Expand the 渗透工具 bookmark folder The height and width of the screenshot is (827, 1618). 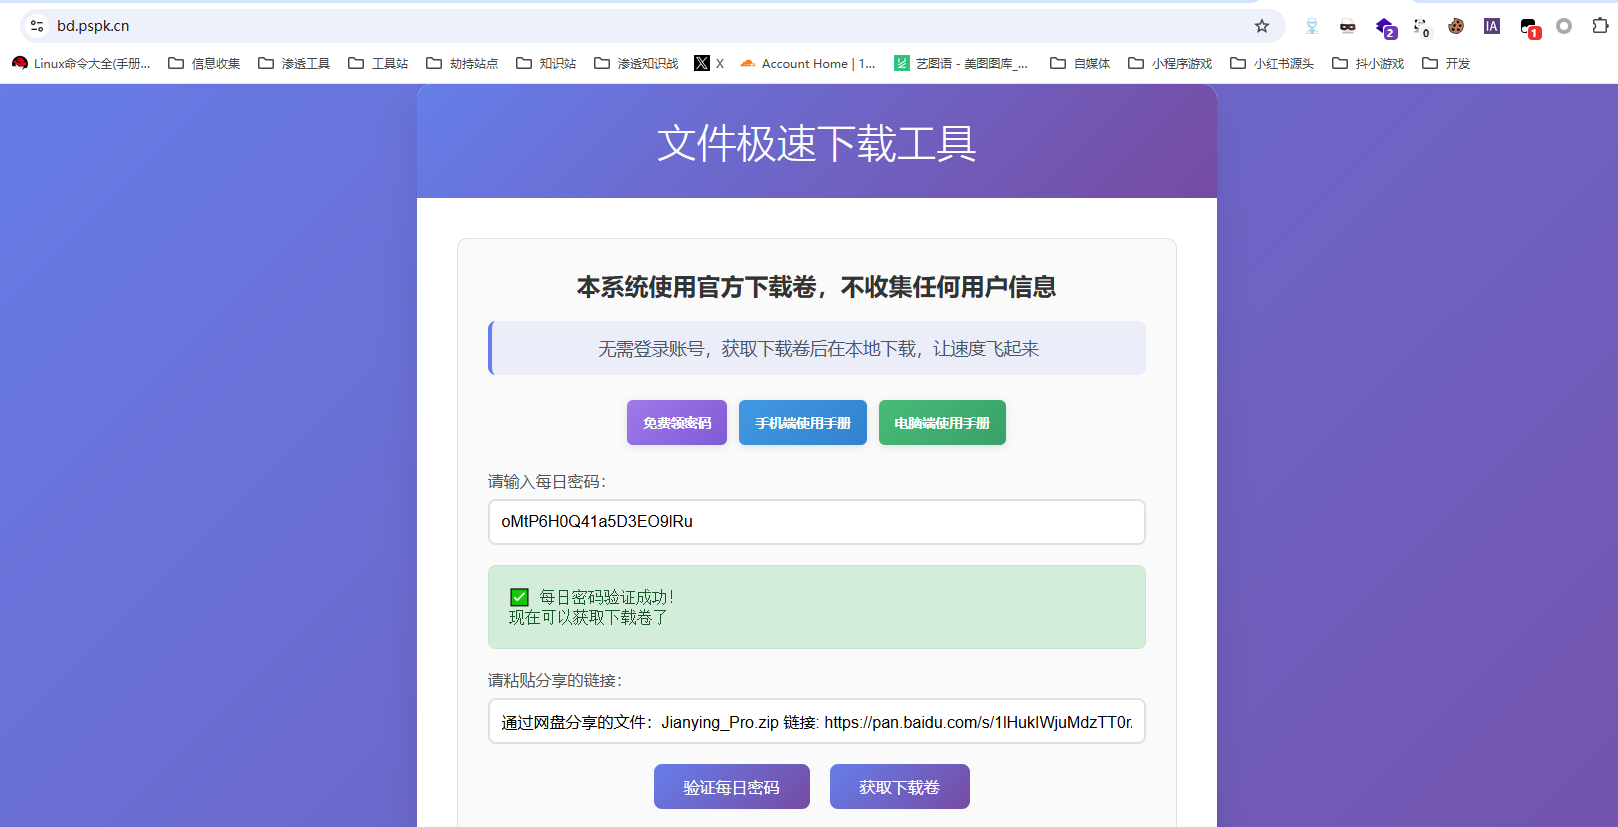[x=294, y=63]
